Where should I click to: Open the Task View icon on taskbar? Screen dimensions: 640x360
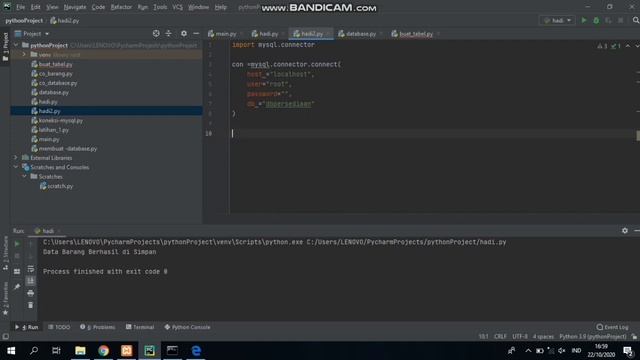56,351
